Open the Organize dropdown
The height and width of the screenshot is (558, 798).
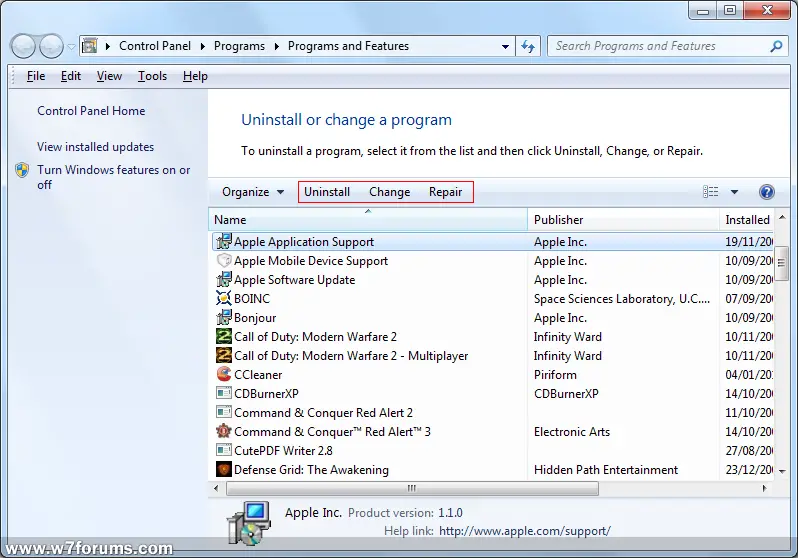[x=253, y=192]
